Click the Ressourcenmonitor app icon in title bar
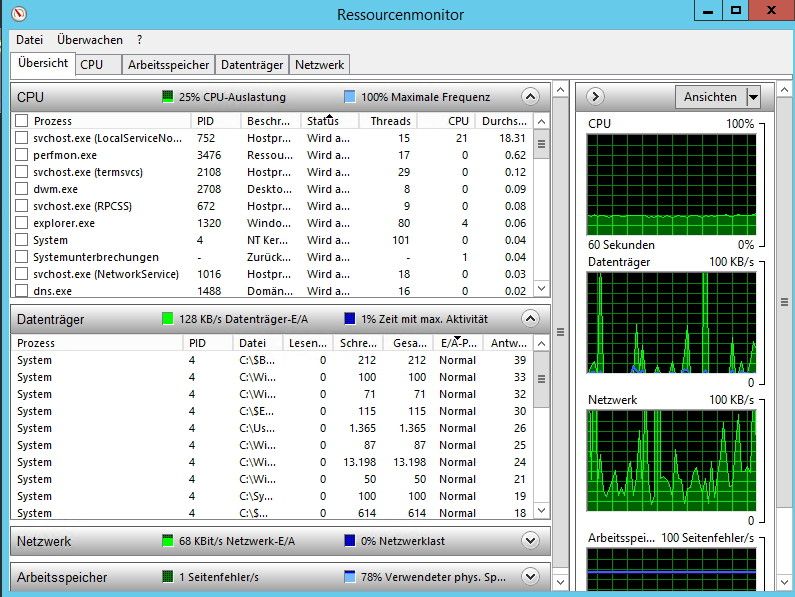Image resolution: width=795 pixels, height=597 pixels. pyautogui.click(x=19, y=13)
